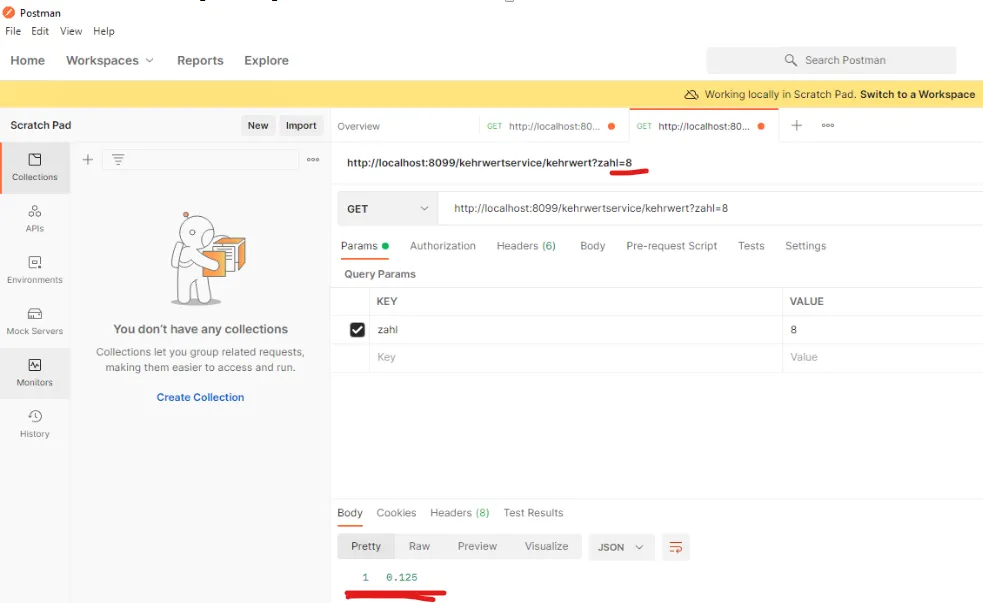Click the cloud-off scratch pad icon

point(691,95)
